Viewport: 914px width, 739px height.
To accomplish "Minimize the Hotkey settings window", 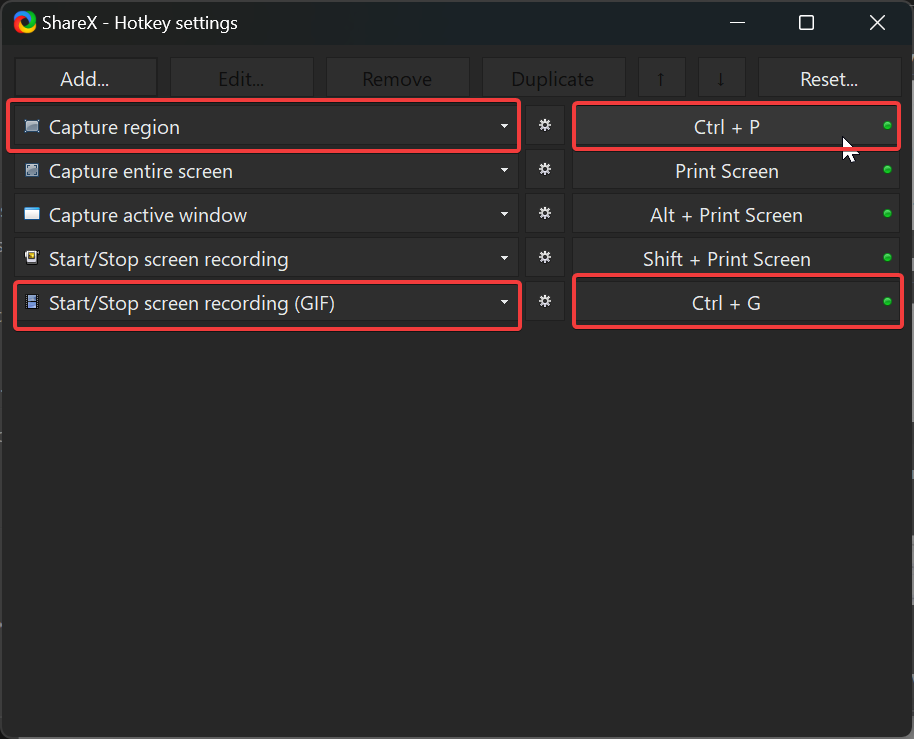I will coord(737,23).
